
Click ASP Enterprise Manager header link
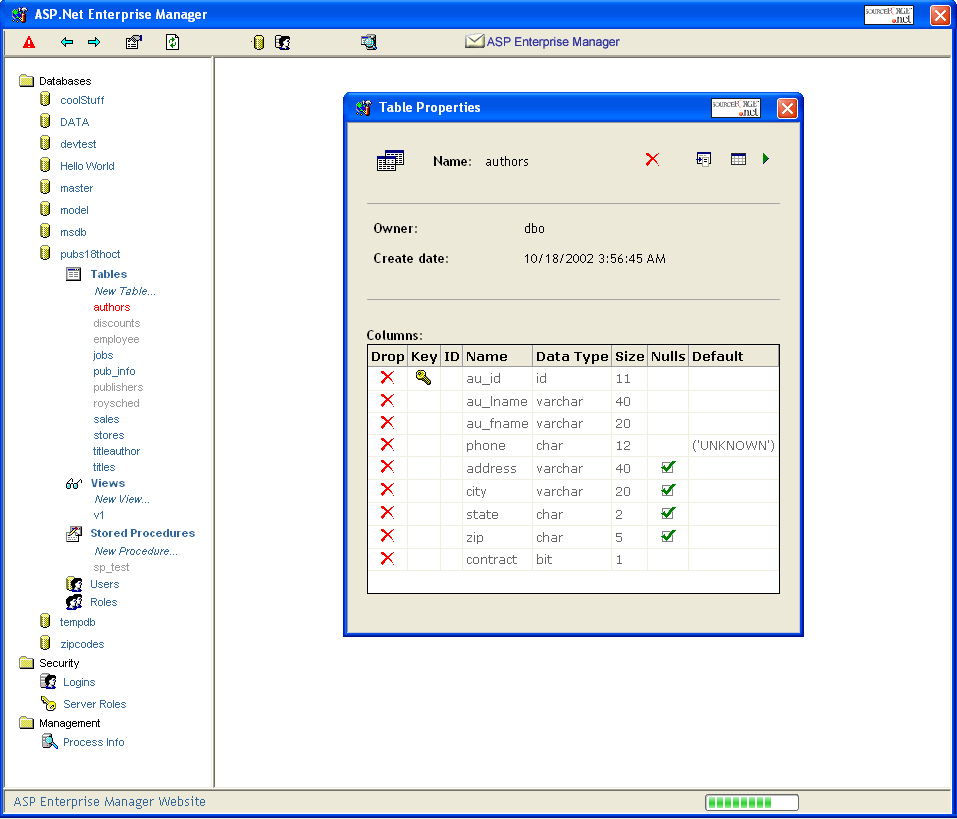pyautogui.click(x=553, y=41)
